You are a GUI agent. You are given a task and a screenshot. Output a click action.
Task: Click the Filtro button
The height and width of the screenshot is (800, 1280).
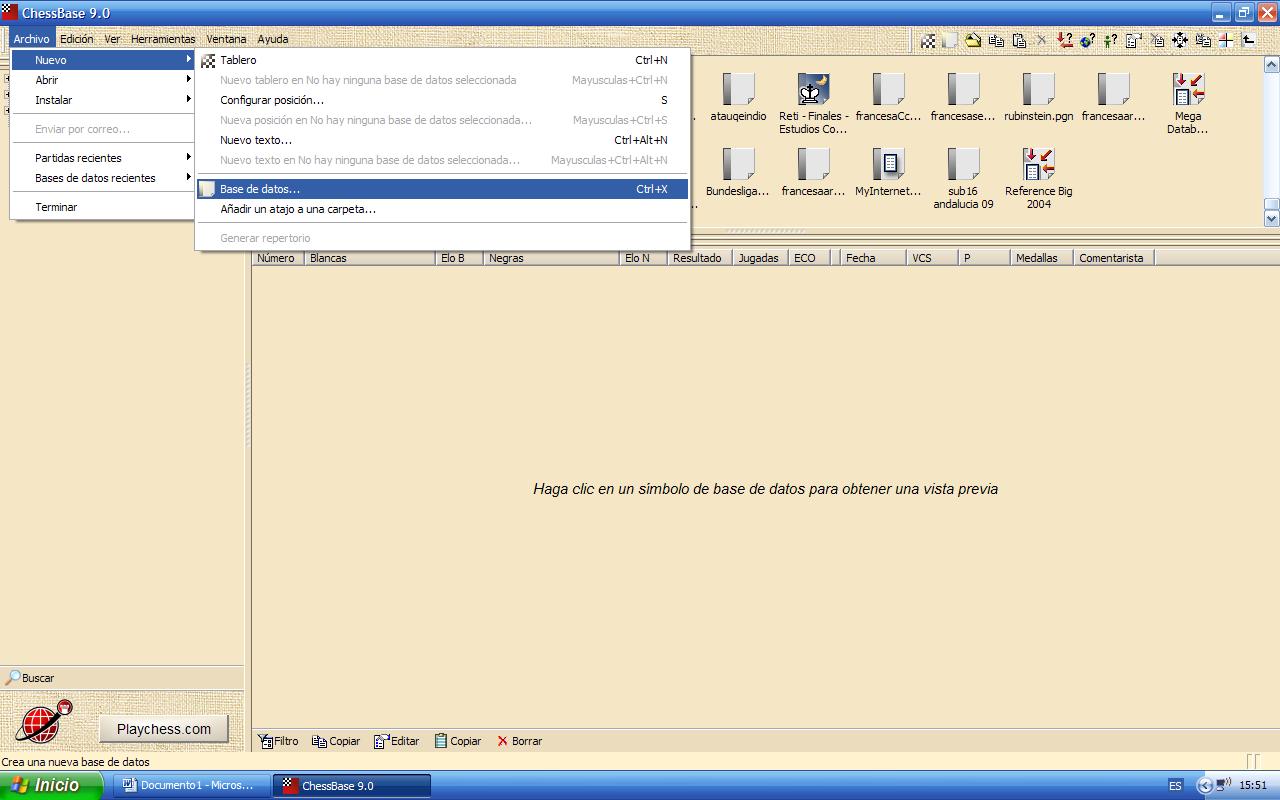pos(278,741)
